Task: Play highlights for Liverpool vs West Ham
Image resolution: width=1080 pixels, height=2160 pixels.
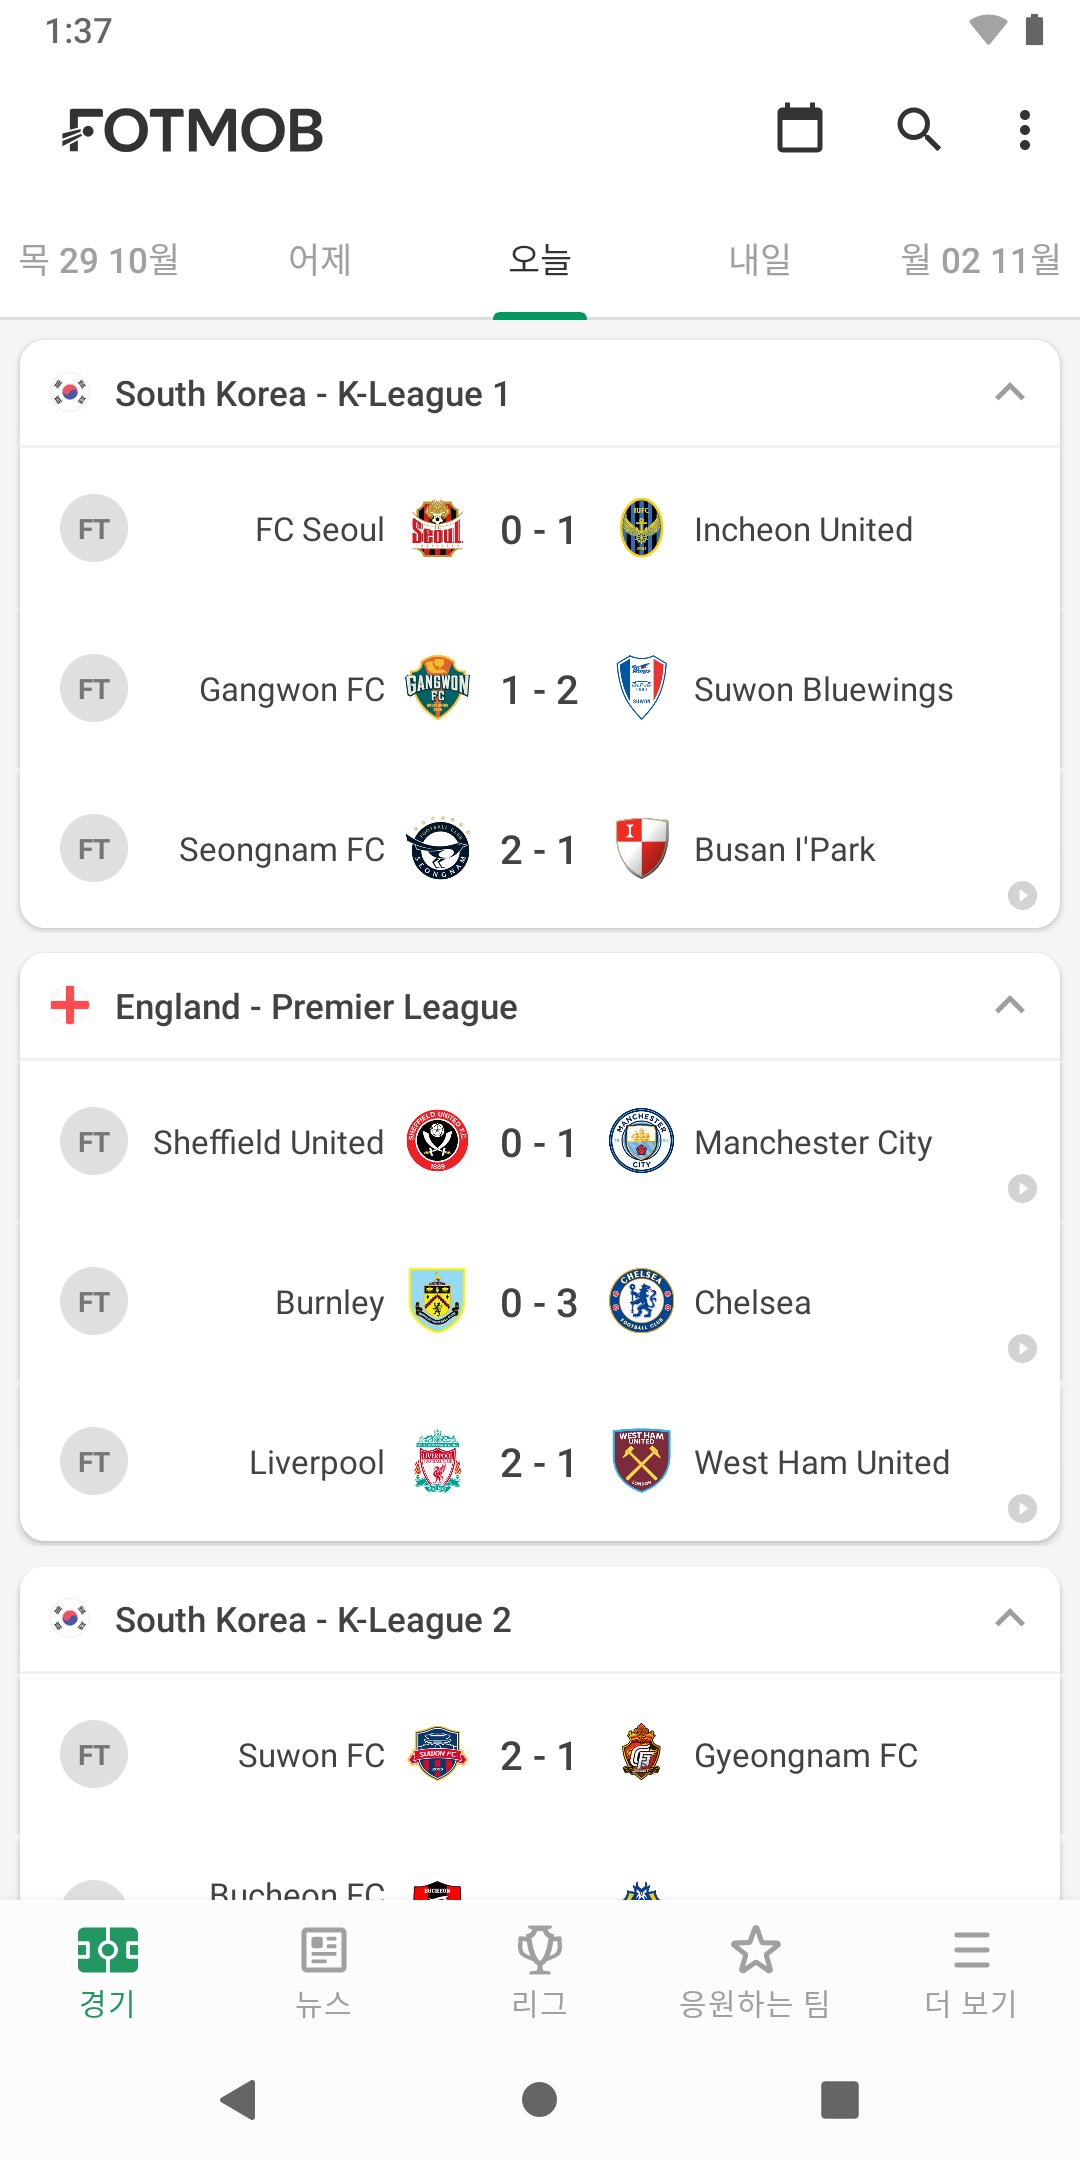Action: coord(1022,1508)
